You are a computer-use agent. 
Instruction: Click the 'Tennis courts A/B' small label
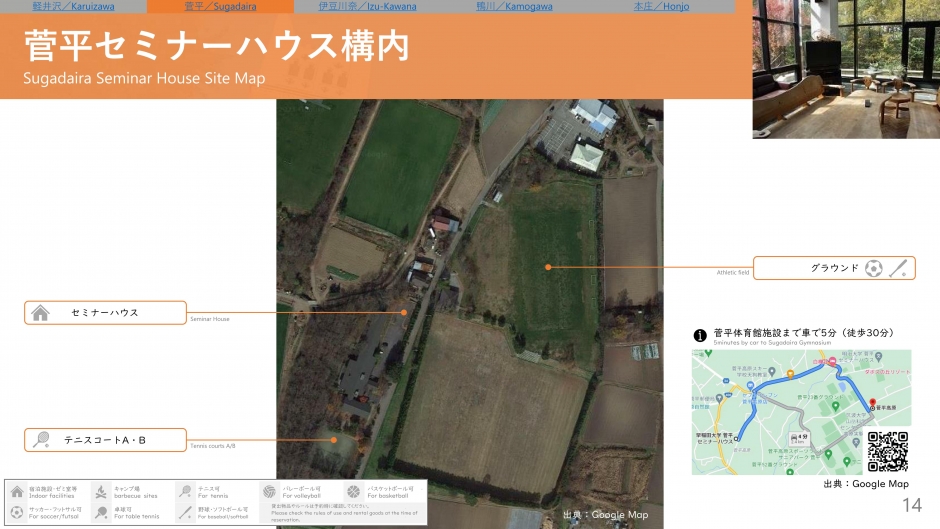click(213, 446)
